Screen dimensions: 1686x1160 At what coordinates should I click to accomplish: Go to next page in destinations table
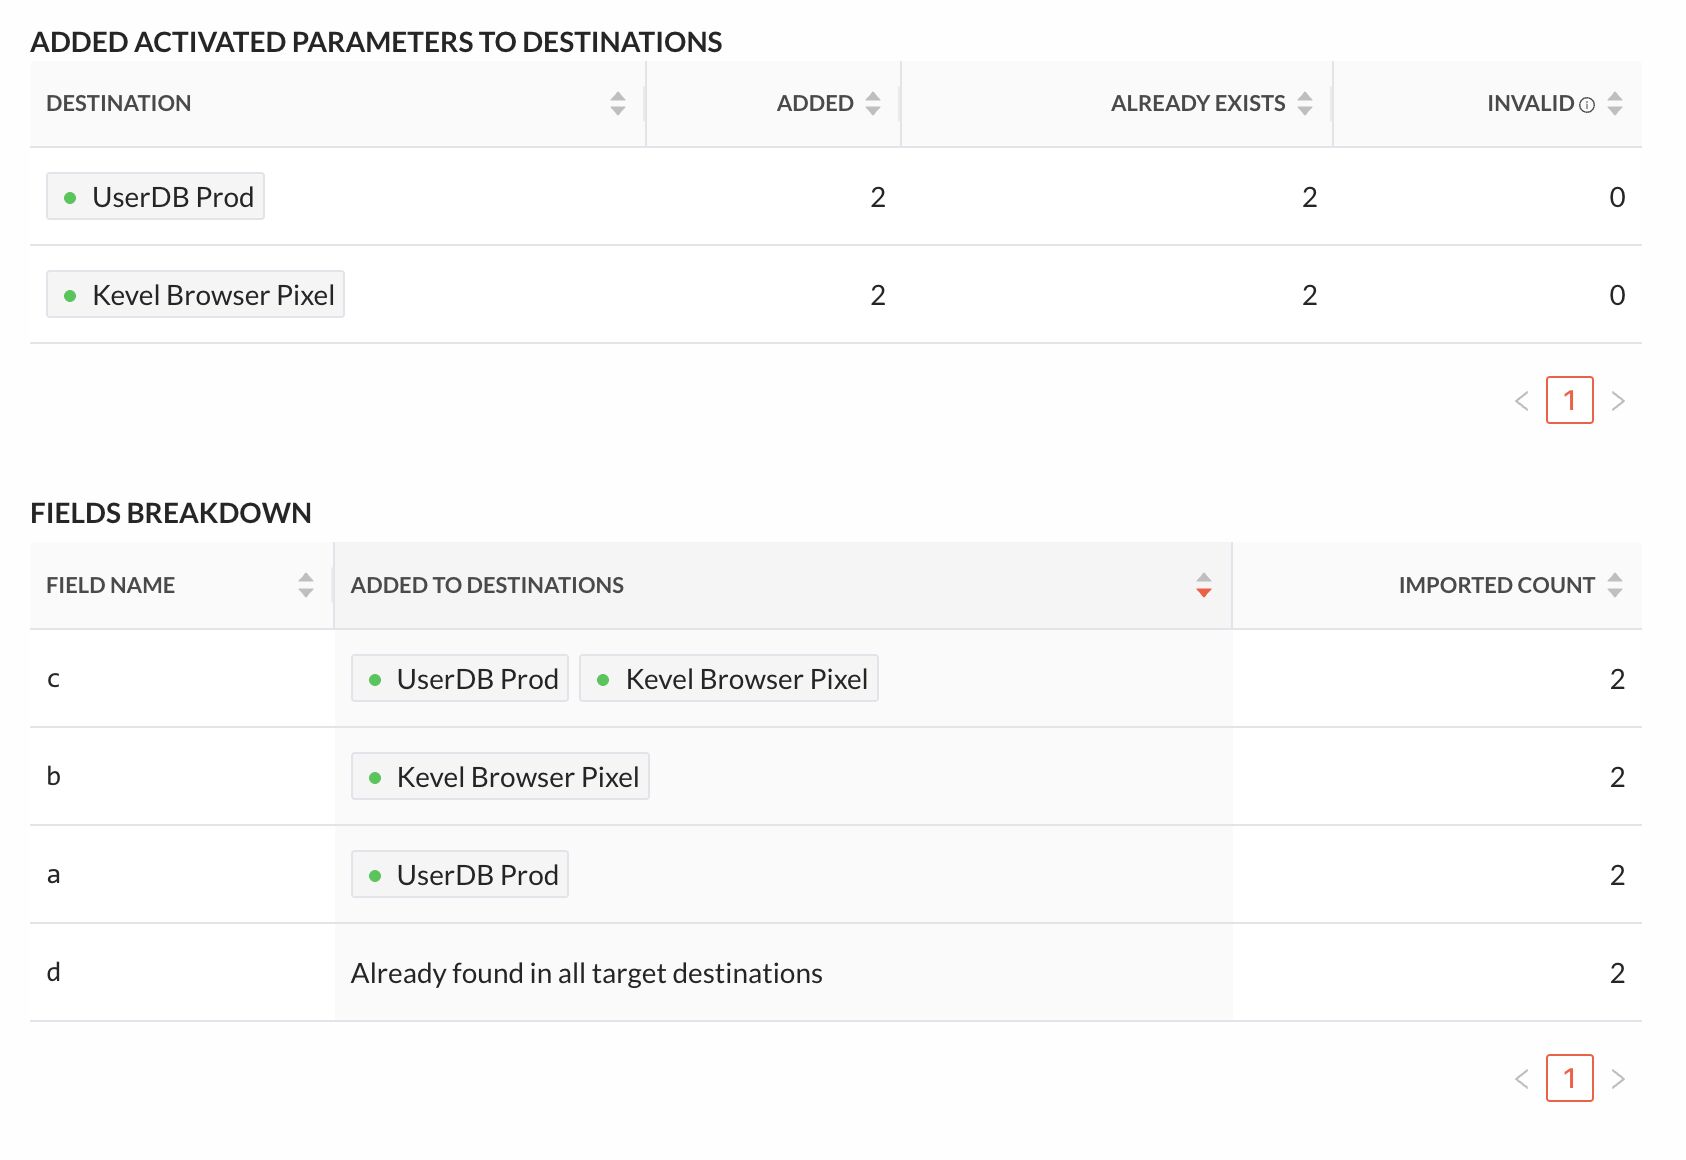(1618, 401)
